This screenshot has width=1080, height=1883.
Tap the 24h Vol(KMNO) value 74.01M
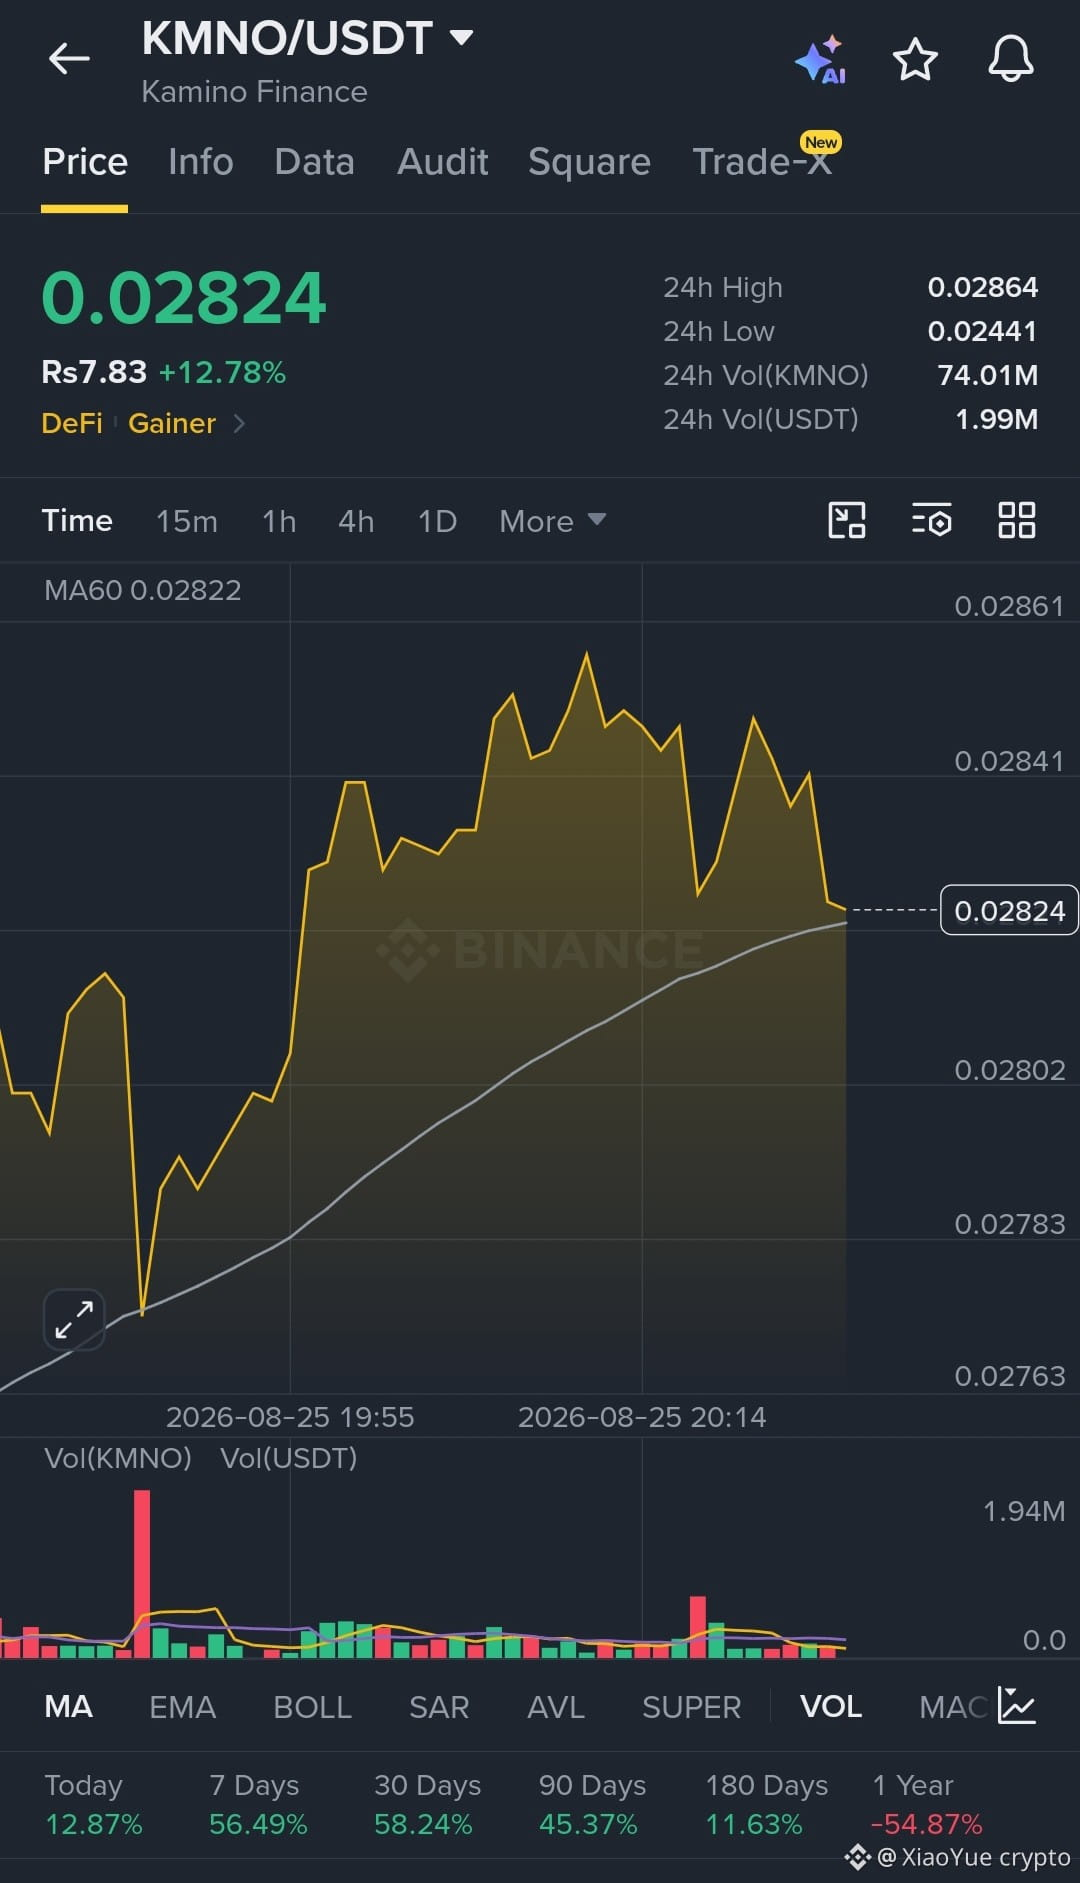988,376
